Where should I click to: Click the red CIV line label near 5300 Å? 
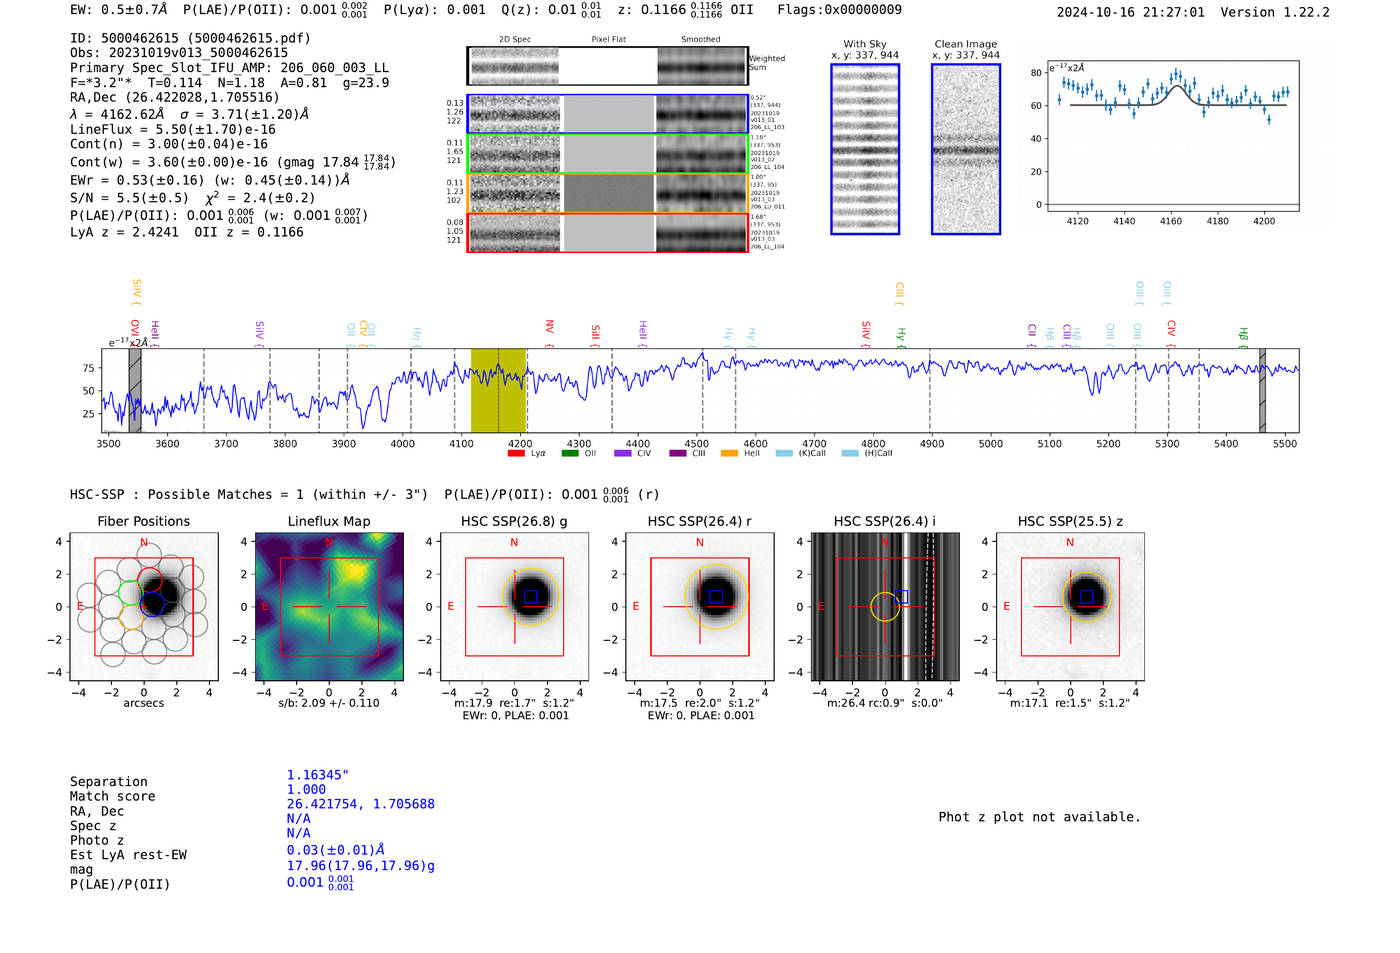point(1171,333)
